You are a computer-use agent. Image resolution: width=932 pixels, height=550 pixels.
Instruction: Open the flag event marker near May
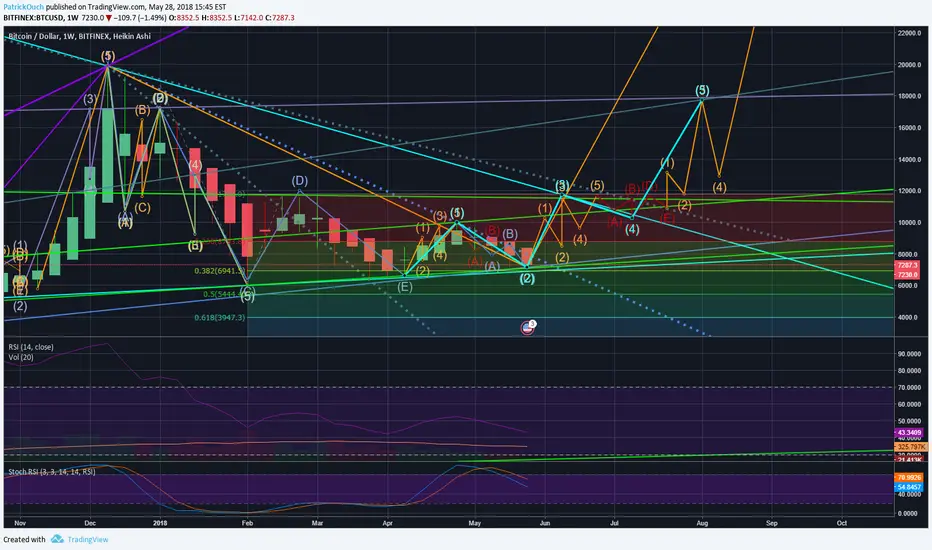pyautogui.click(x=528, y=327)
